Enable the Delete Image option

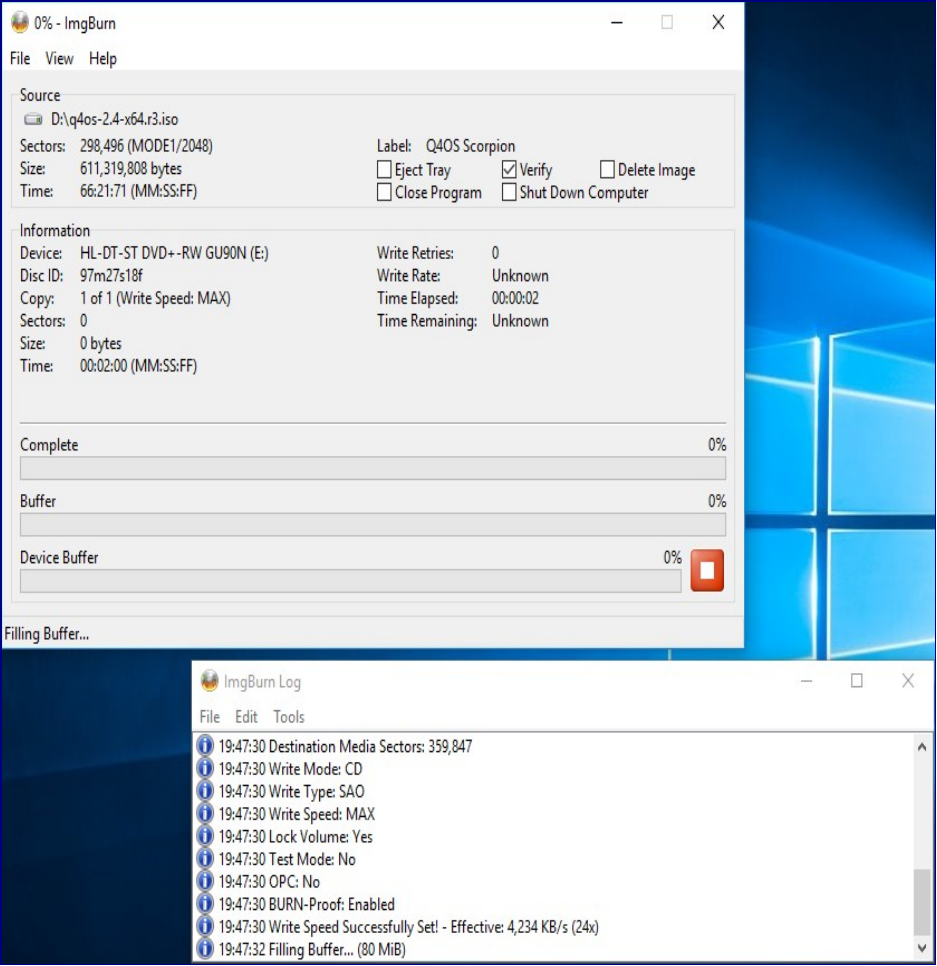(607, 170)
